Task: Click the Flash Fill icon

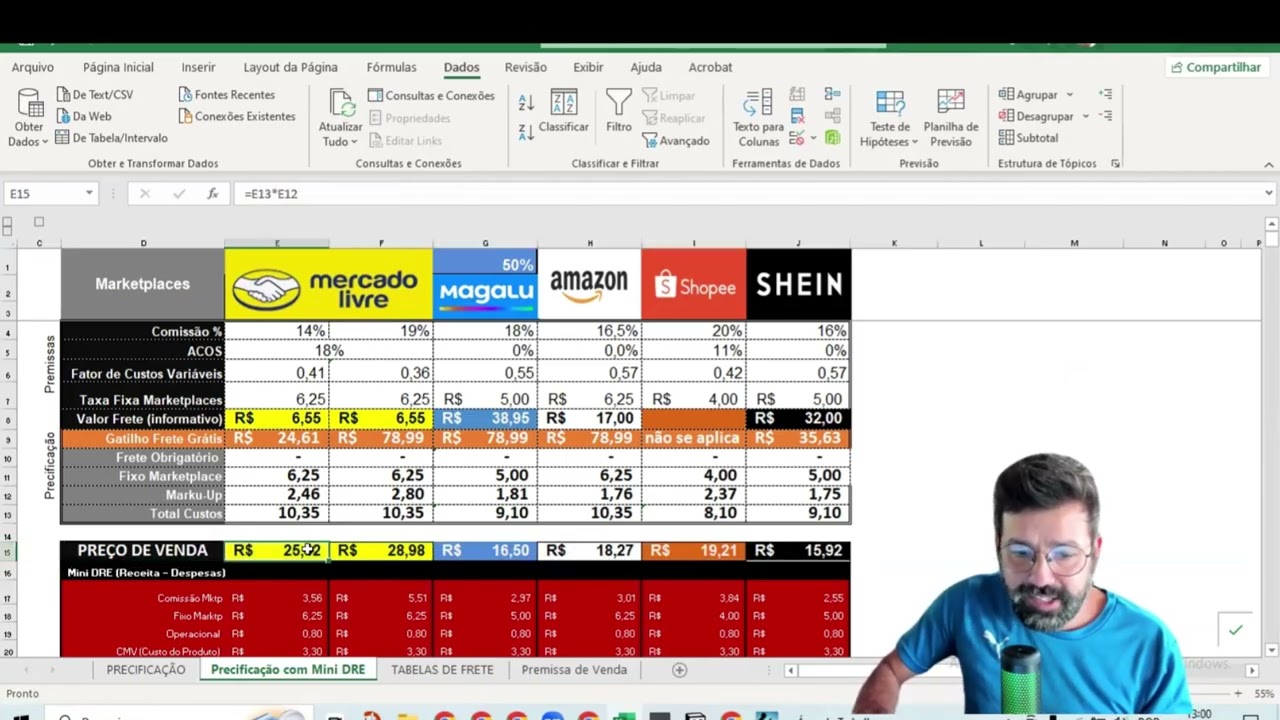Action: 797,94
